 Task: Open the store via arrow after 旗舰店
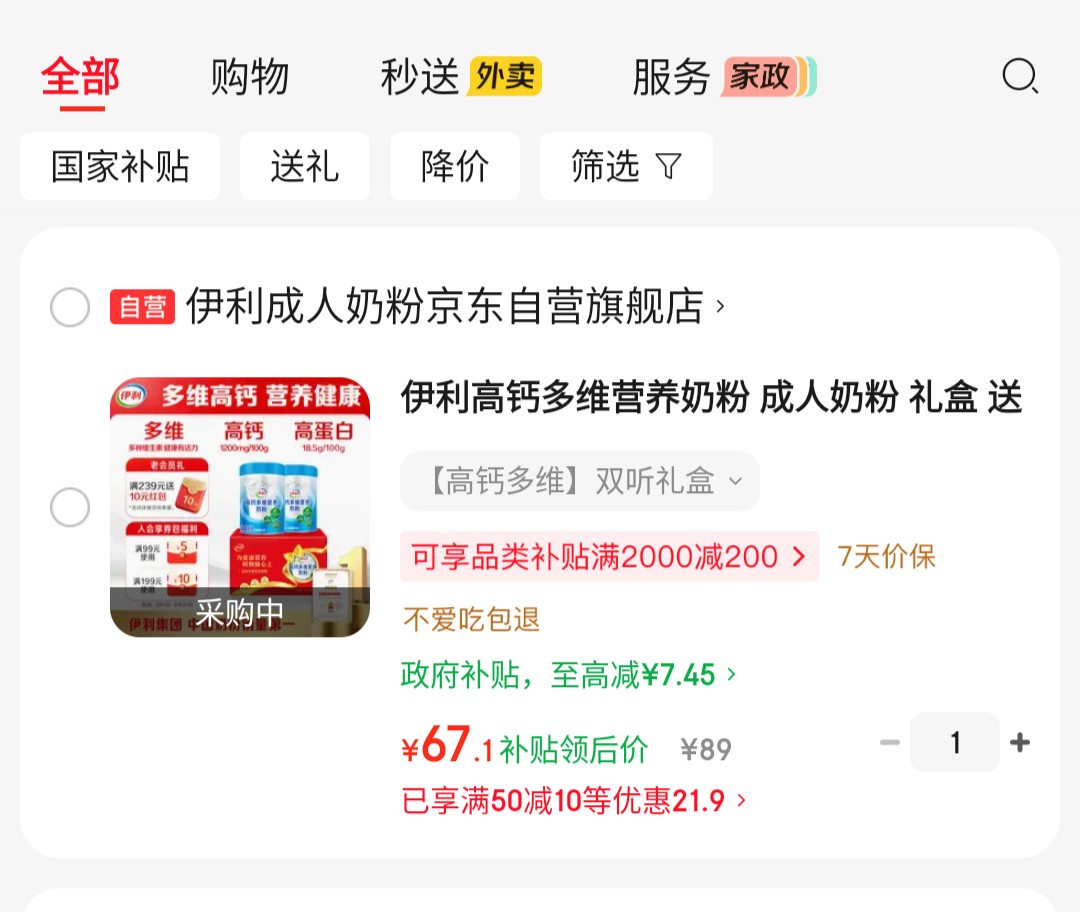pos(720,307)
